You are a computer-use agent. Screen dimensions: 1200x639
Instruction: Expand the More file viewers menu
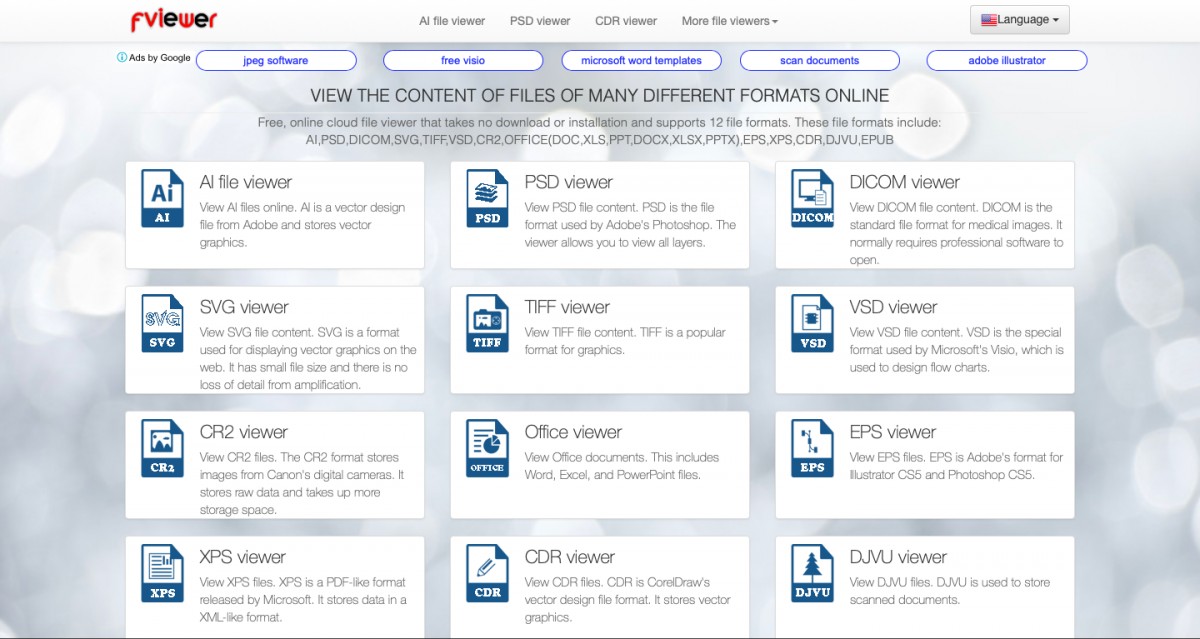(729, 21)
